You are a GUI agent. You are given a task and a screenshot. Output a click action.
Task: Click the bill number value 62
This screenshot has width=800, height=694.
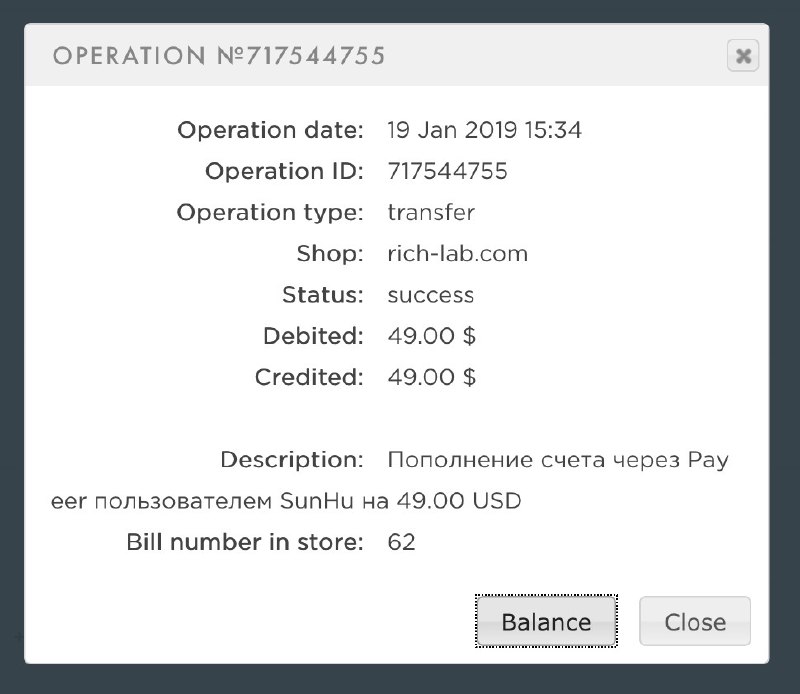point(401,543)
